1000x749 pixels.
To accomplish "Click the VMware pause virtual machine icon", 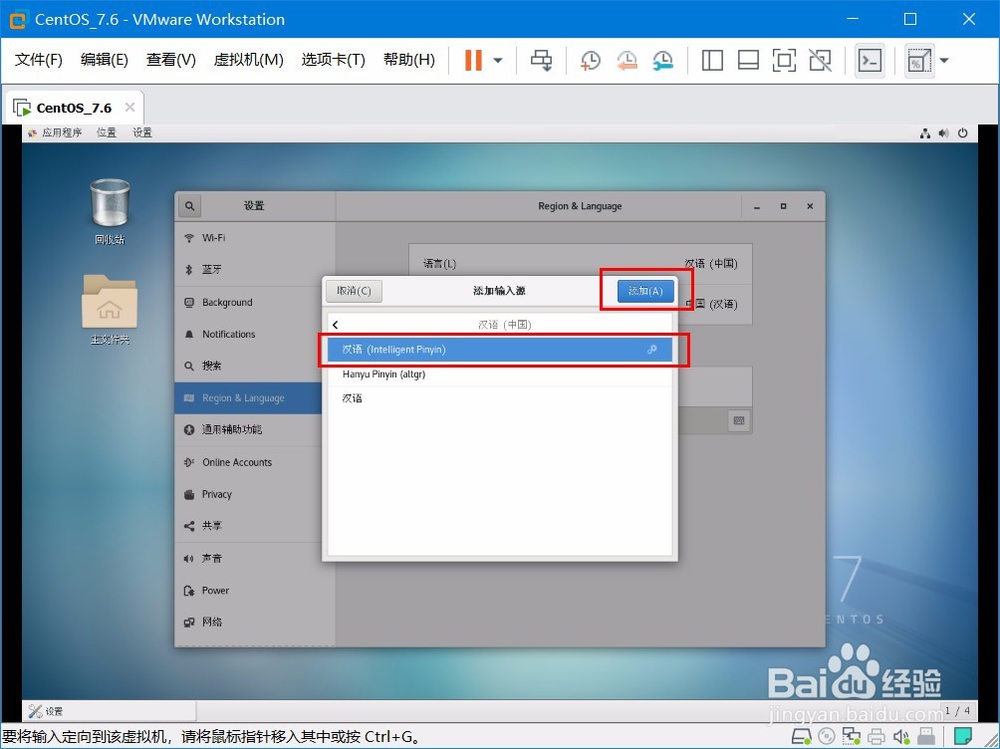I will (473, 61).
